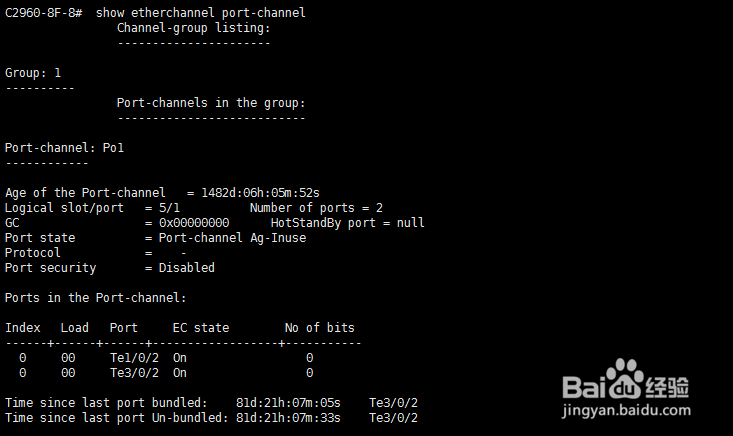Click the Baidu paw logo watermark
This screenshot has width=733, height=436.
pos(625,379)
